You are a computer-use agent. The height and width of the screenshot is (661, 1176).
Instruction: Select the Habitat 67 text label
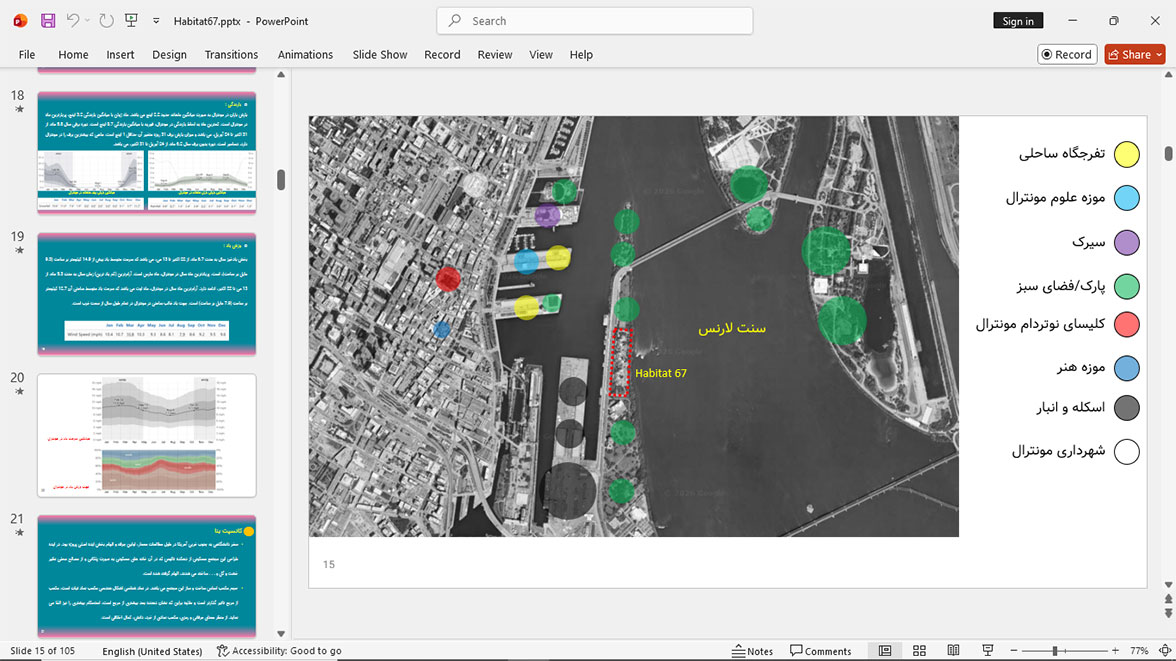coord(661,373)
